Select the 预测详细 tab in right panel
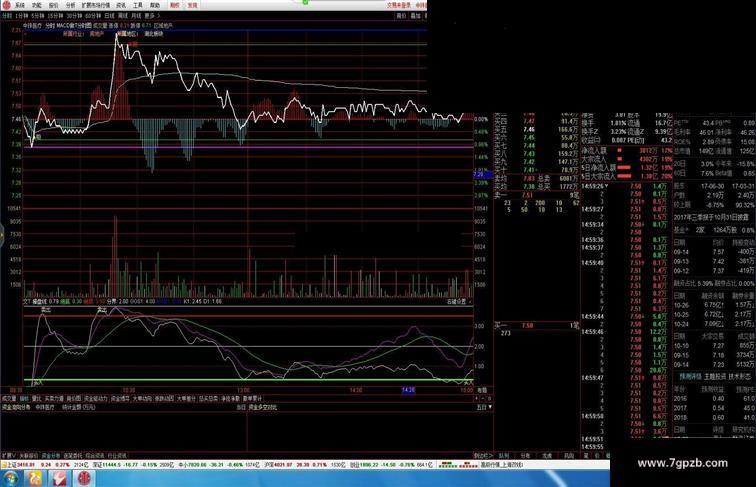This screenshot has height=487, width=756. [690, 376]
